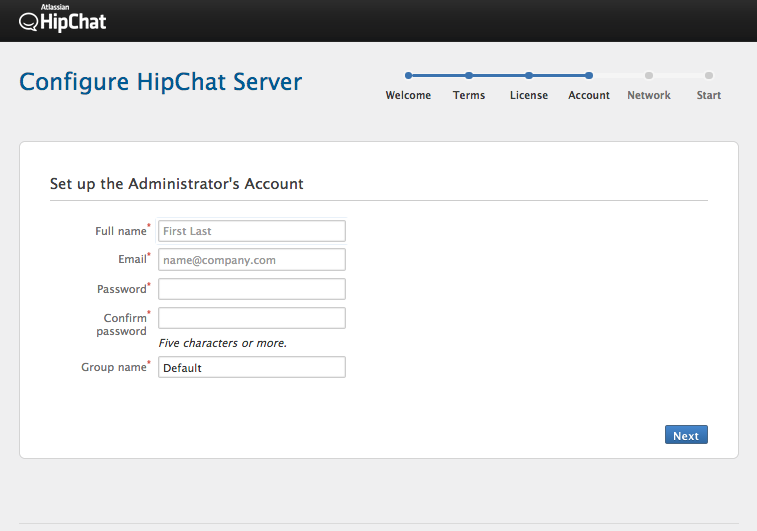Click the Password input field

click(x=252, y=289)
